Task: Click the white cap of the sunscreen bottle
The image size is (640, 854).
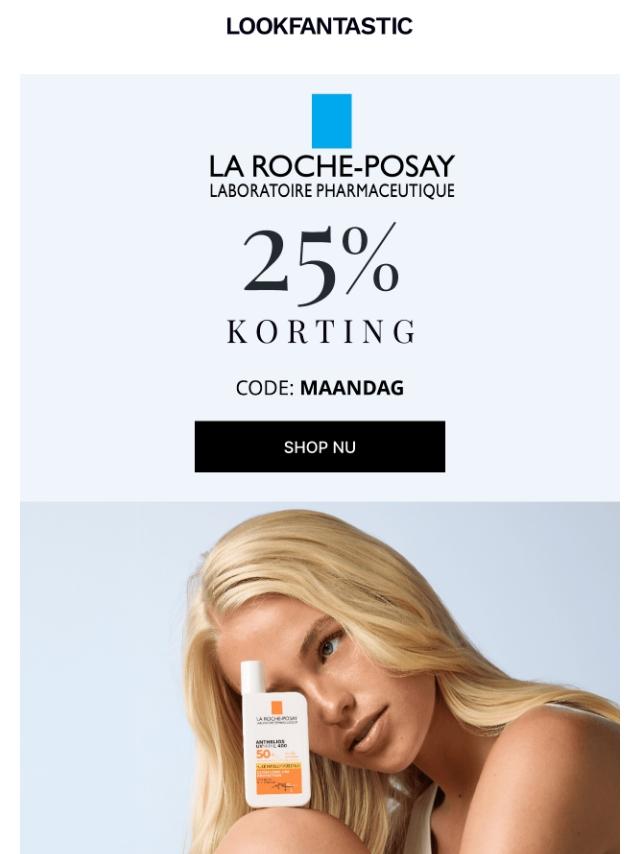Action: tap(253, 676)
